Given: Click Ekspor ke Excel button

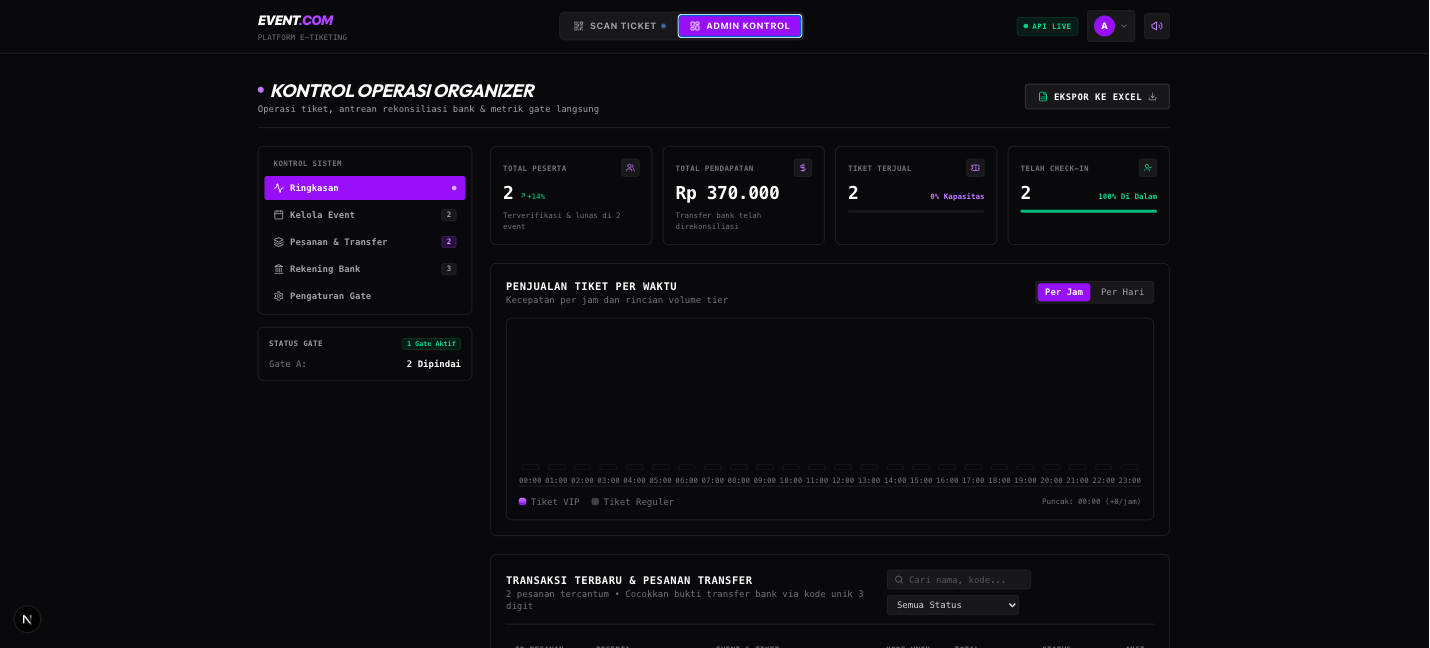Looking at the screenshot, I should coord(1097,97).
